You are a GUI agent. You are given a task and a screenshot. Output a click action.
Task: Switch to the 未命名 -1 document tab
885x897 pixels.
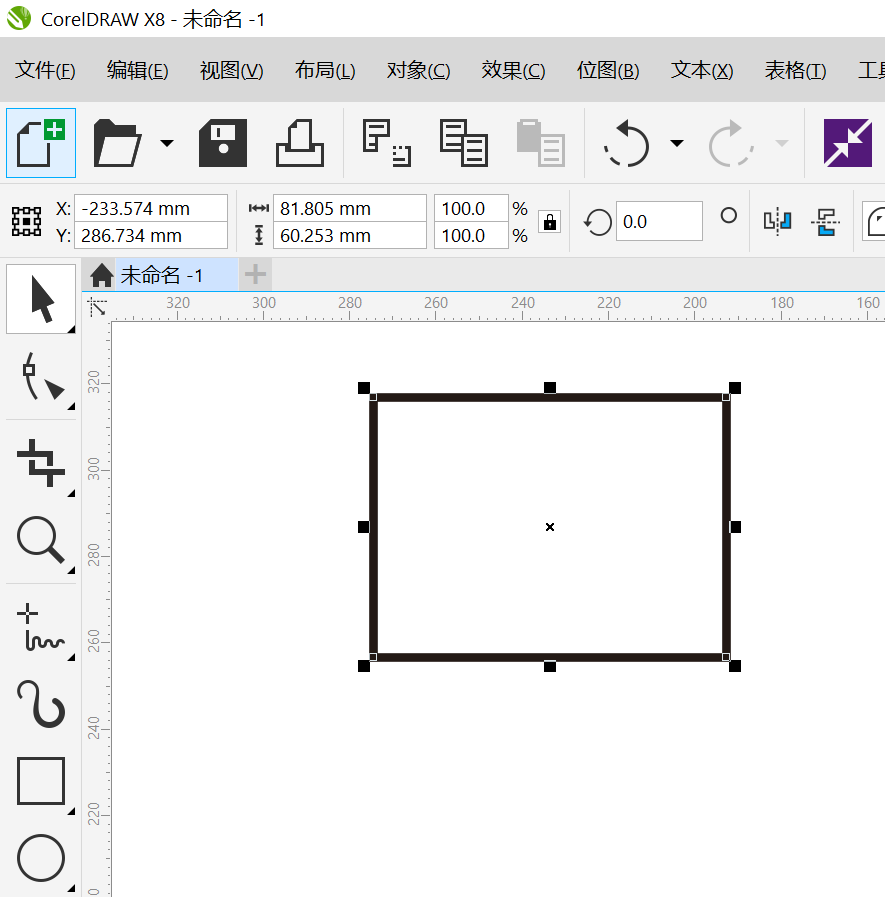click(161, 275)
